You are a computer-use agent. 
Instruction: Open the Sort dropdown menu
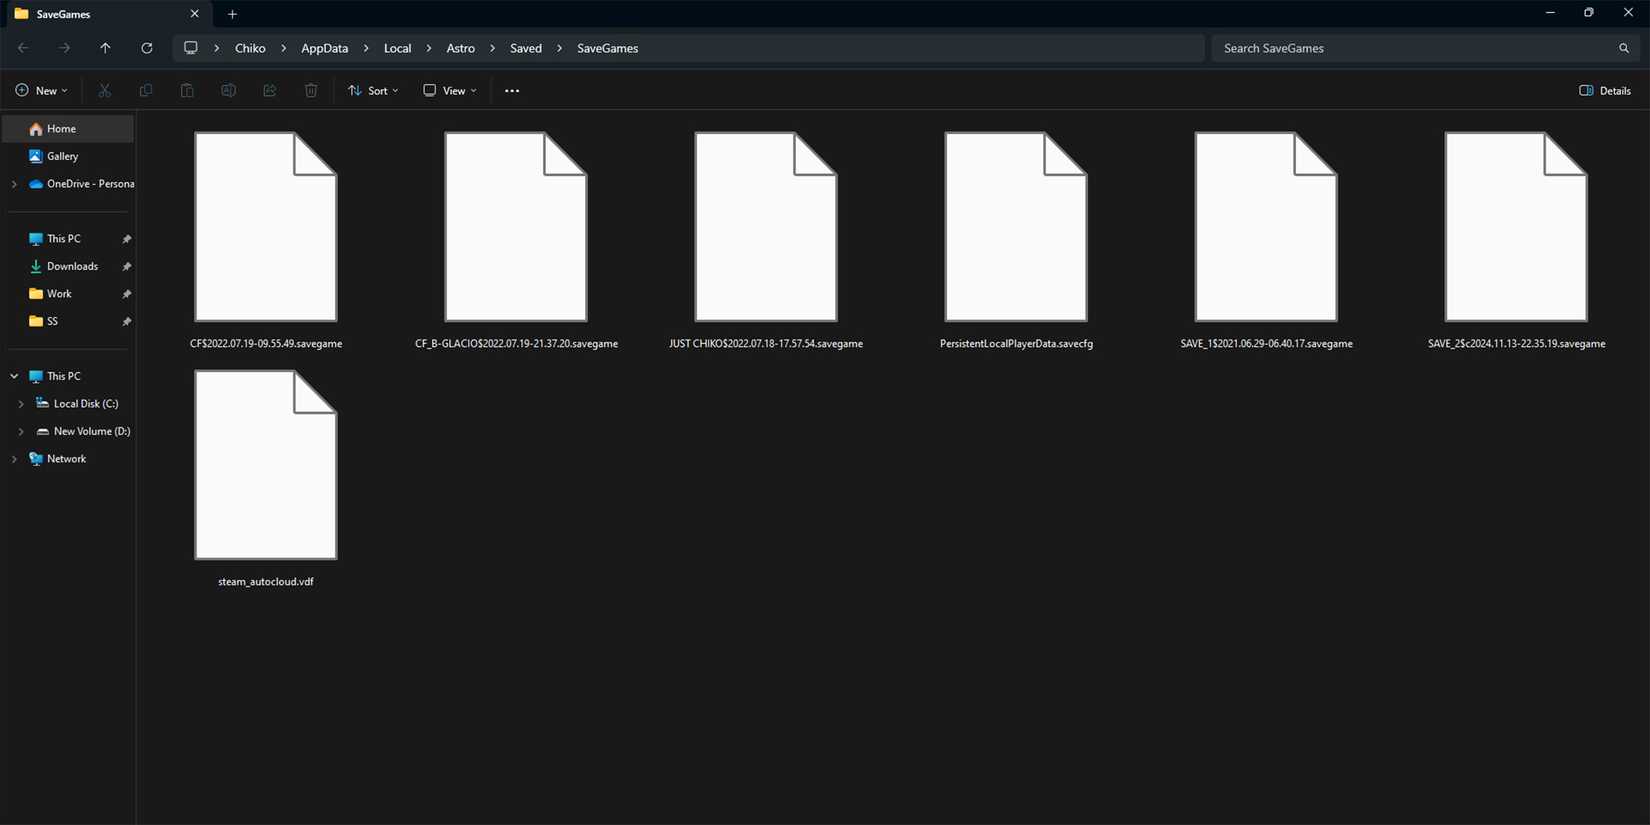(x=373, y=90)
